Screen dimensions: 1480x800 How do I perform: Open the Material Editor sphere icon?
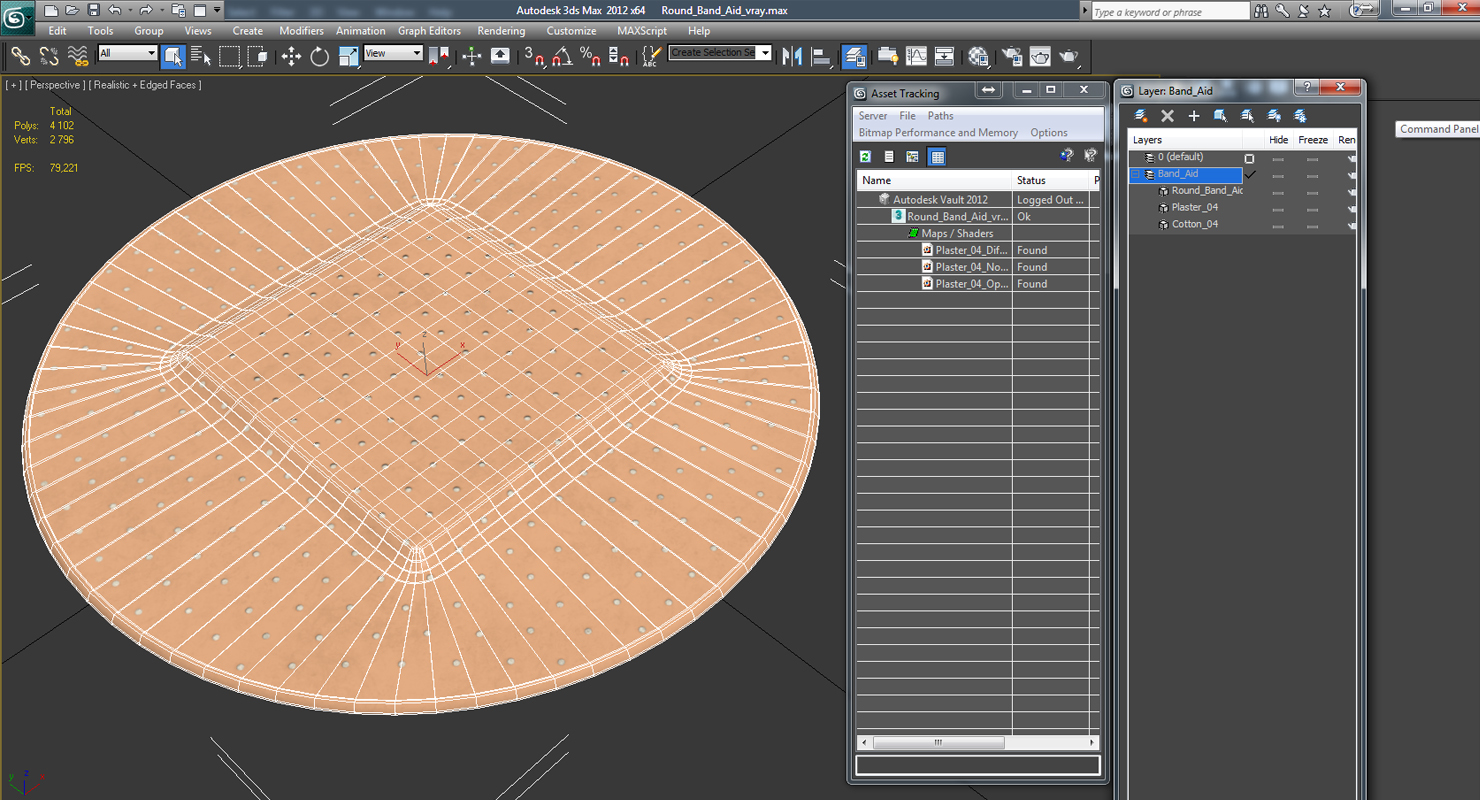[978, 56]
